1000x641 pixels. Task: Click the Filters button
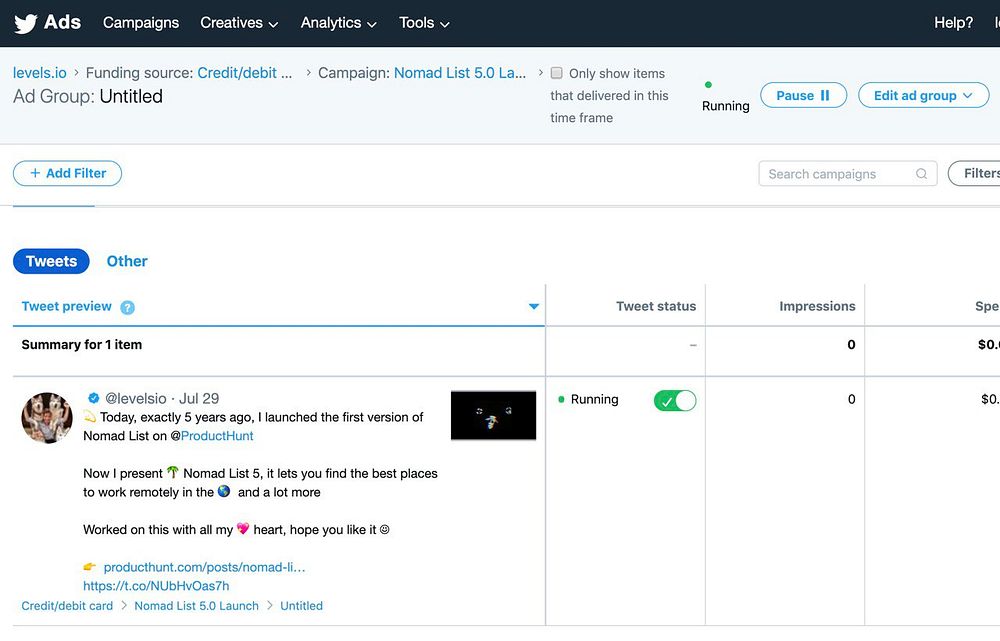(x=974, y=173)
